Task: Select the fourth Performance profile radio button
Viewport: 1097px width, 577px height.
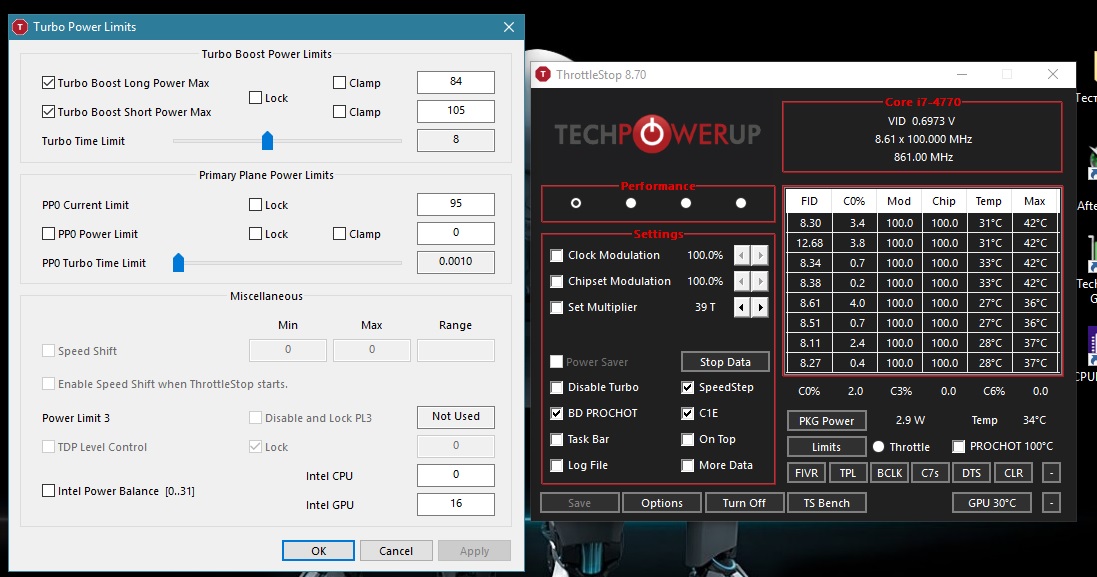Action: (x=741, y=203)
